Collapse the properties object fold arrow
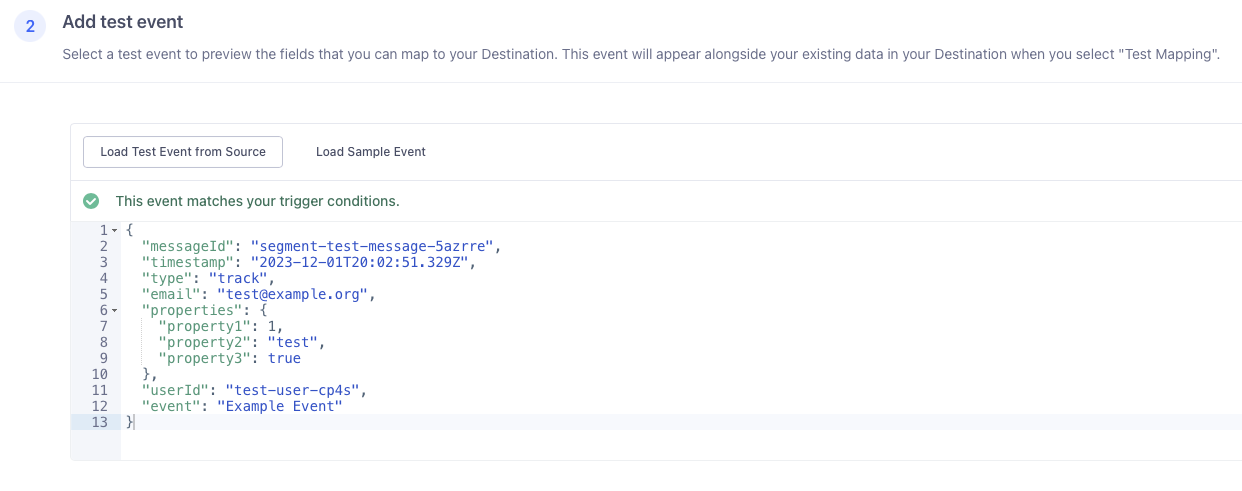The width and height of the screenshot is (1242, 491). click(114, 311)
